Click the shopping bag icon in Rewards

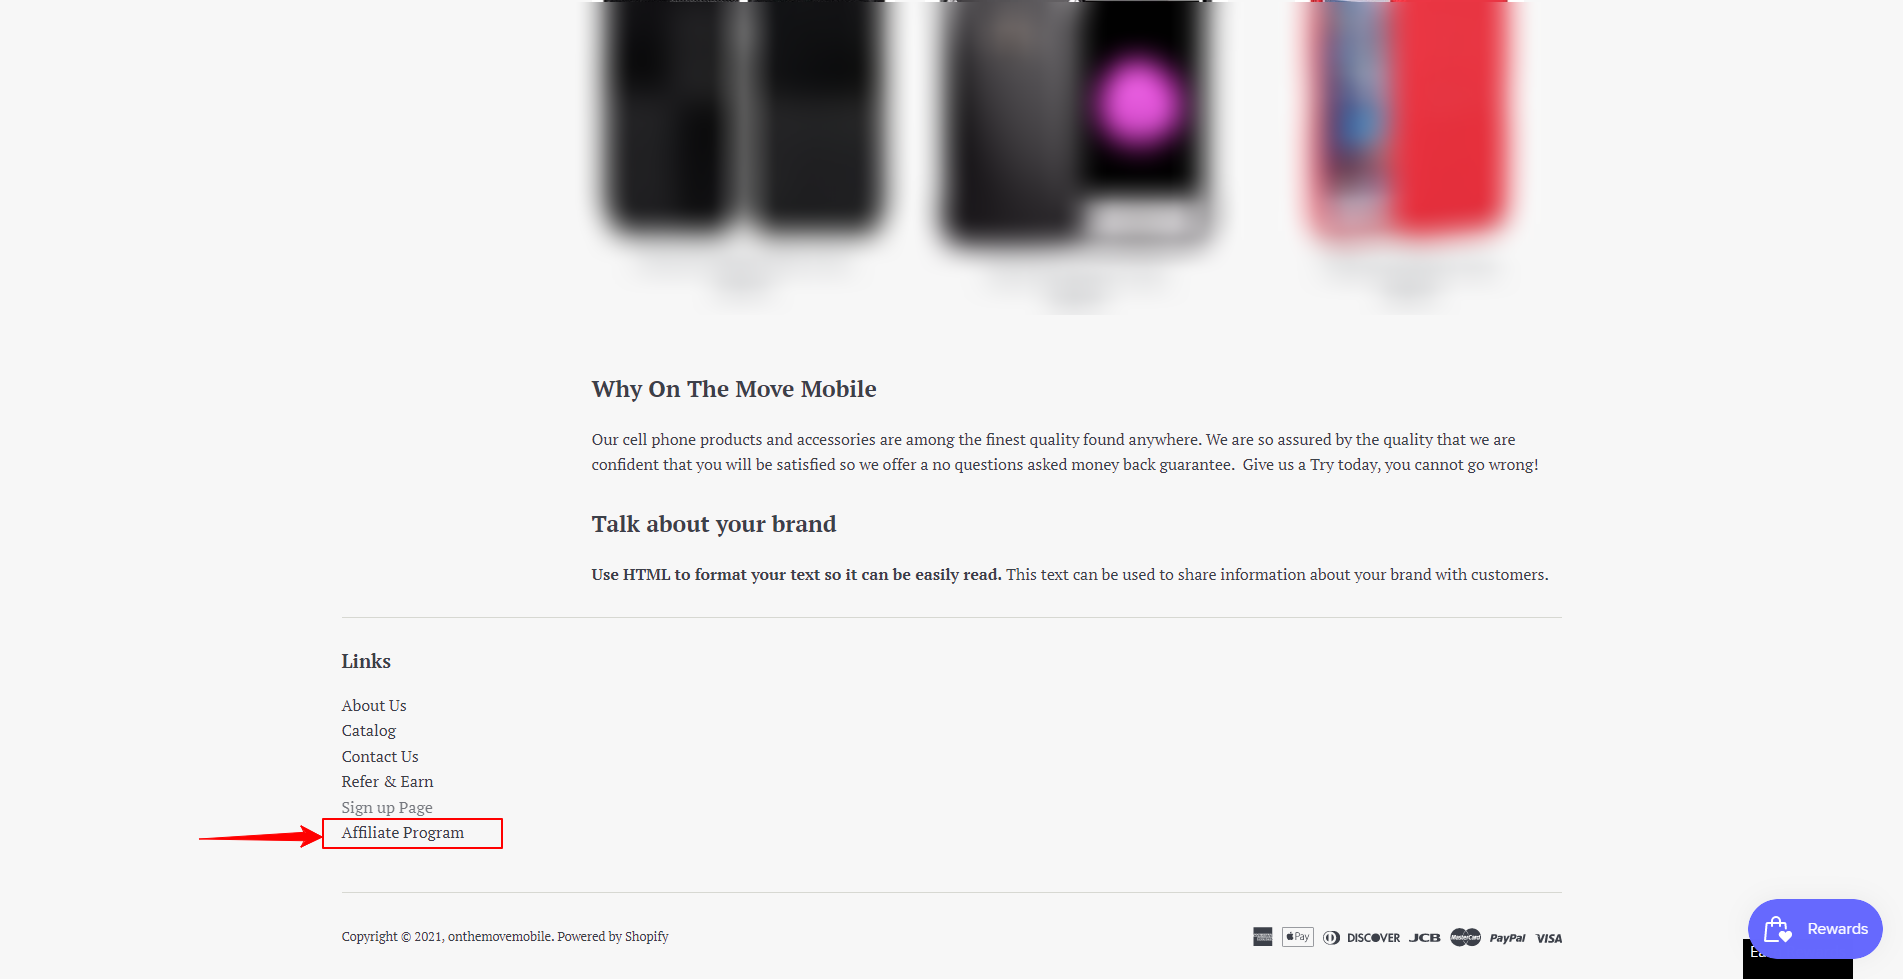coord(1777,929)
